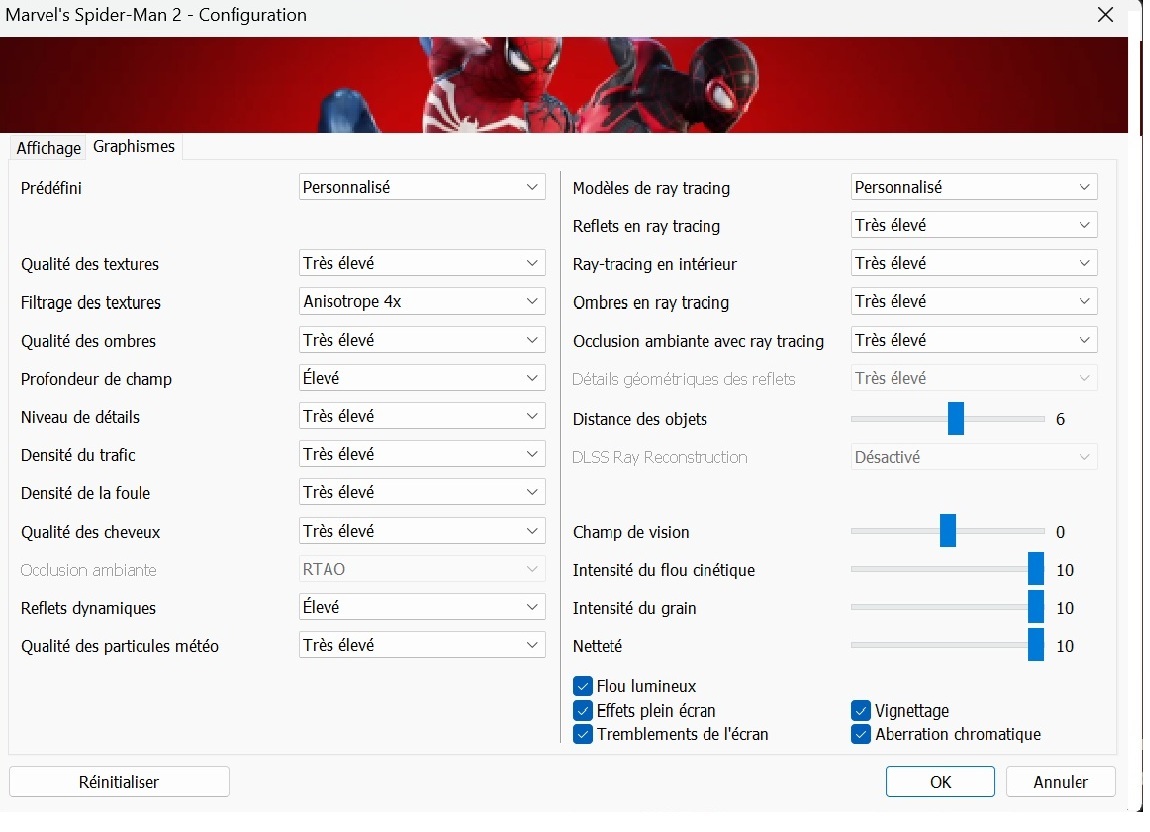Click the Réinitialiser button
Image resolution: width=1150 pixels, height=832 pixels.
(x=120, y=782)
